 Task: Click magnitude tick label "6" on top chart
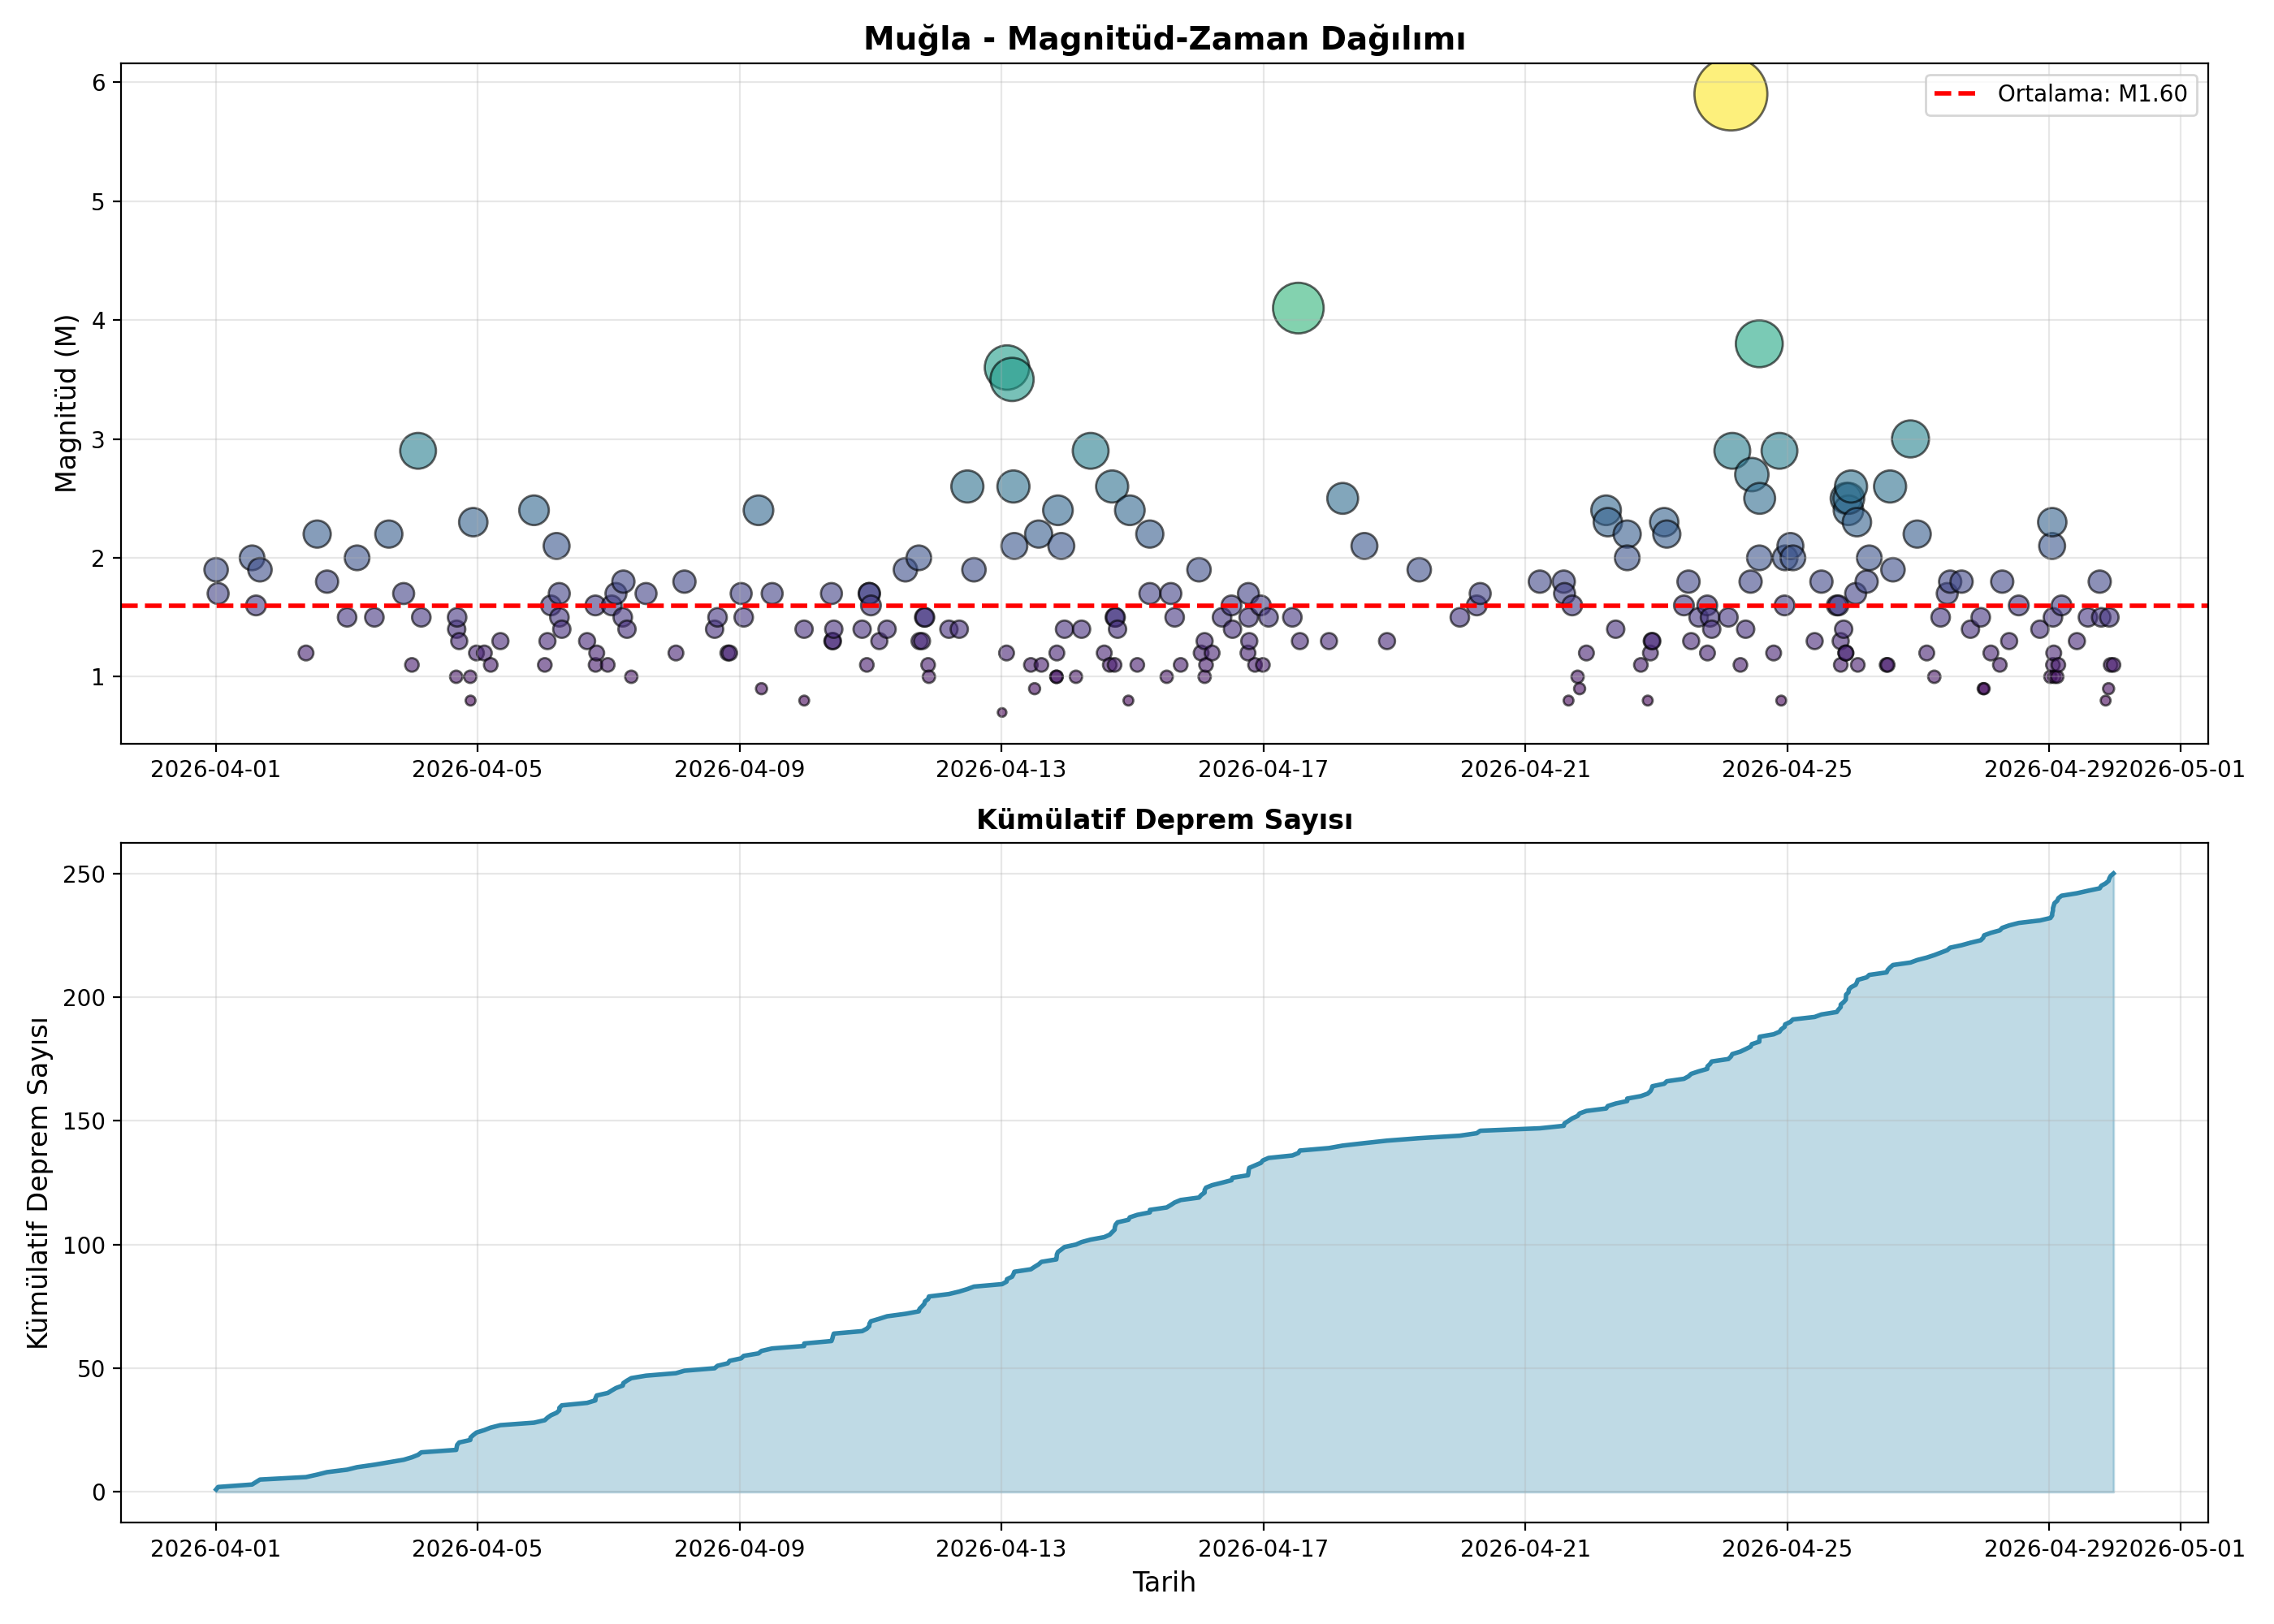99,82
